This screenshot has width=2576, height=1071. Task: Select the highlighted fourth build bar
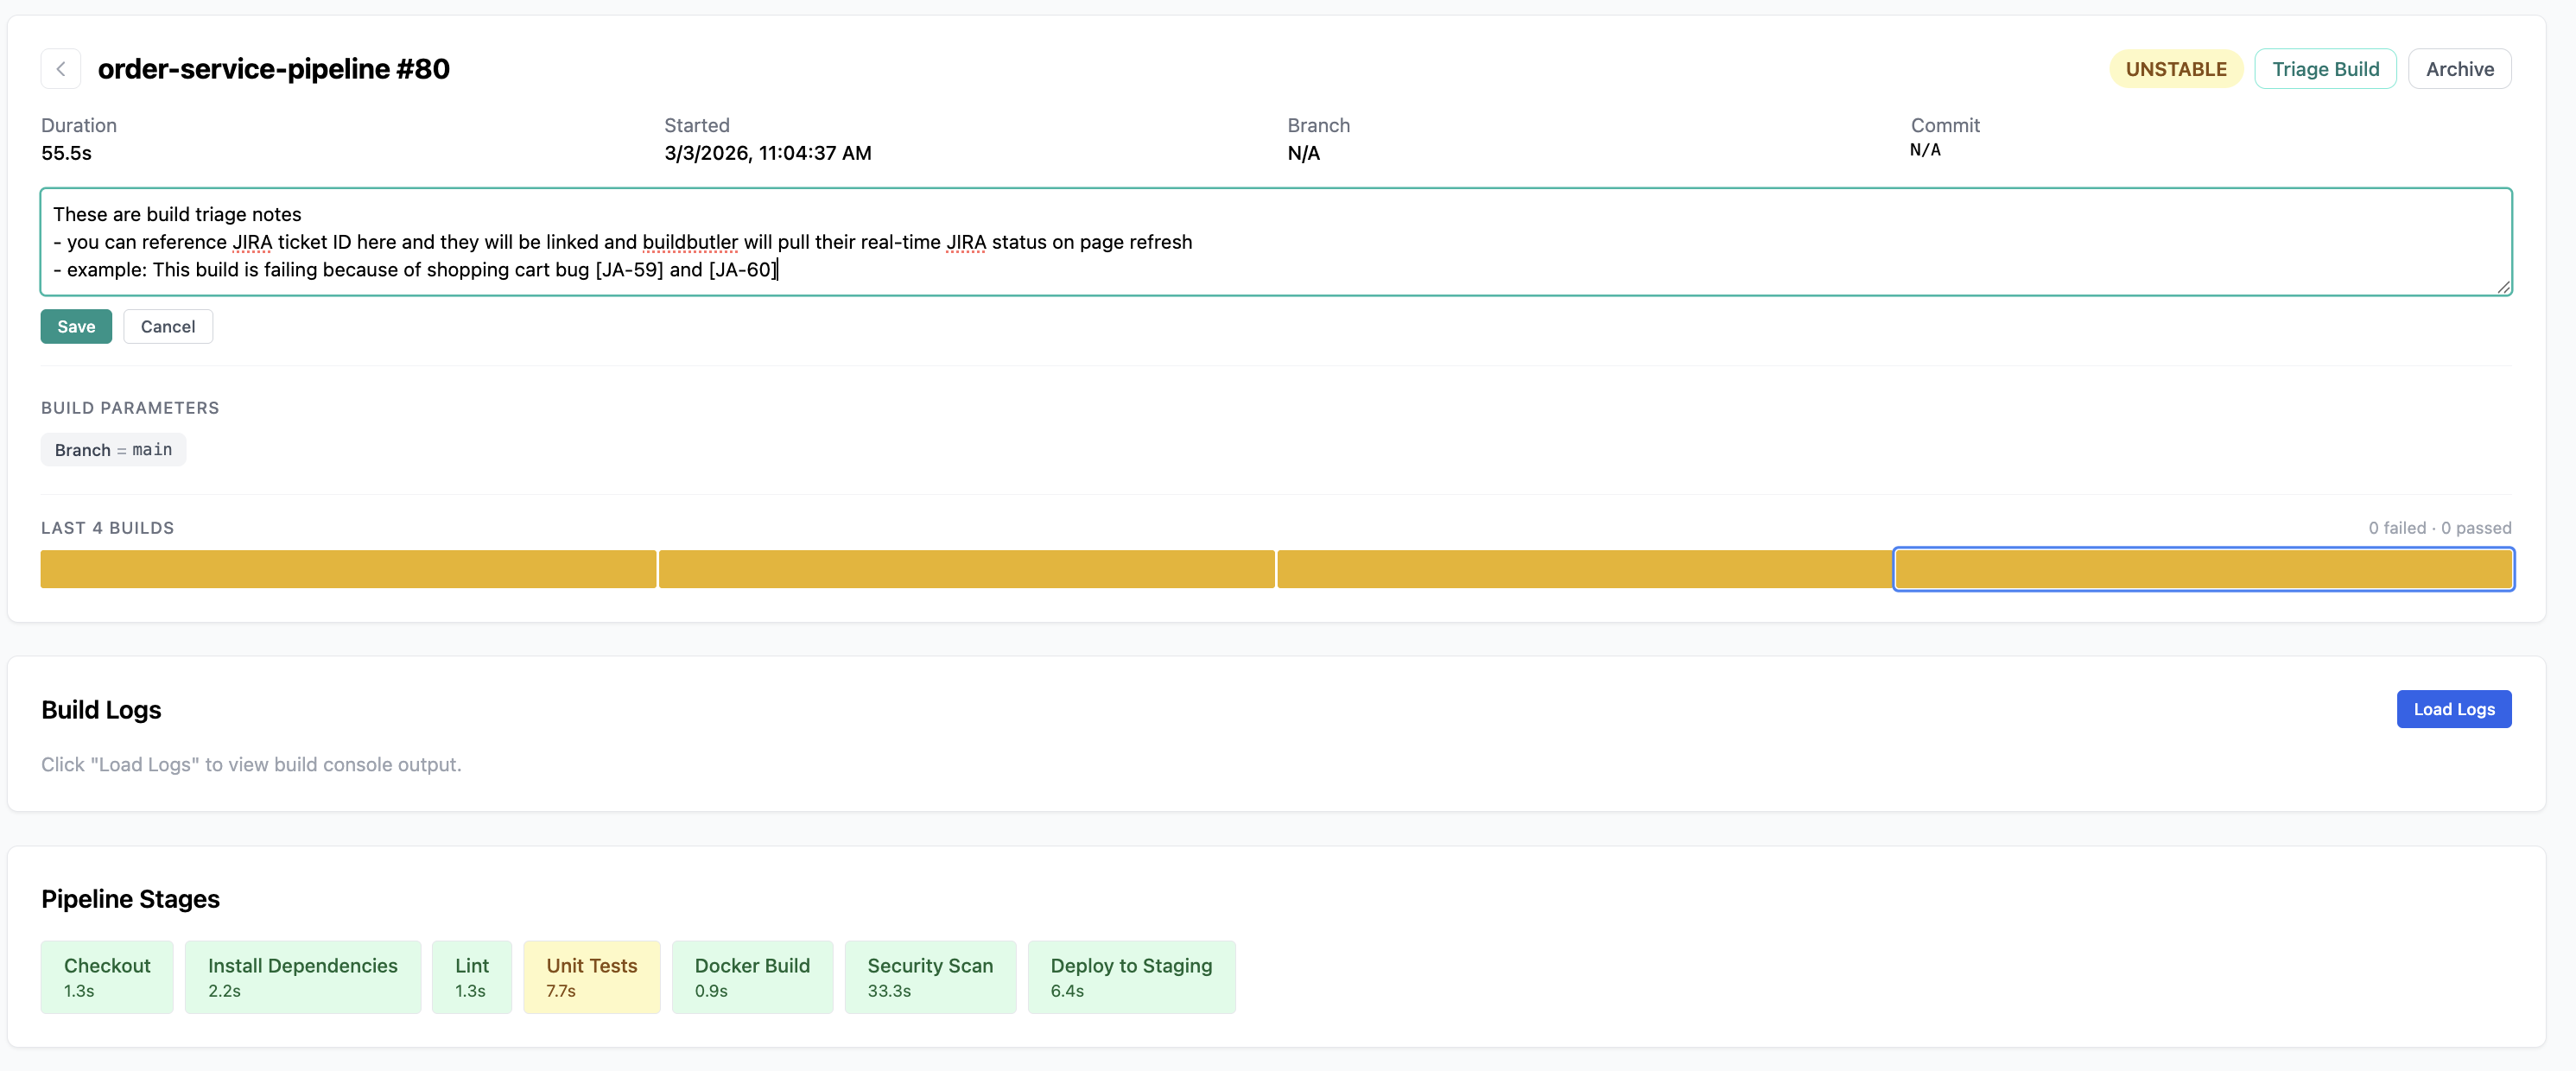[x=2203, y=569]
